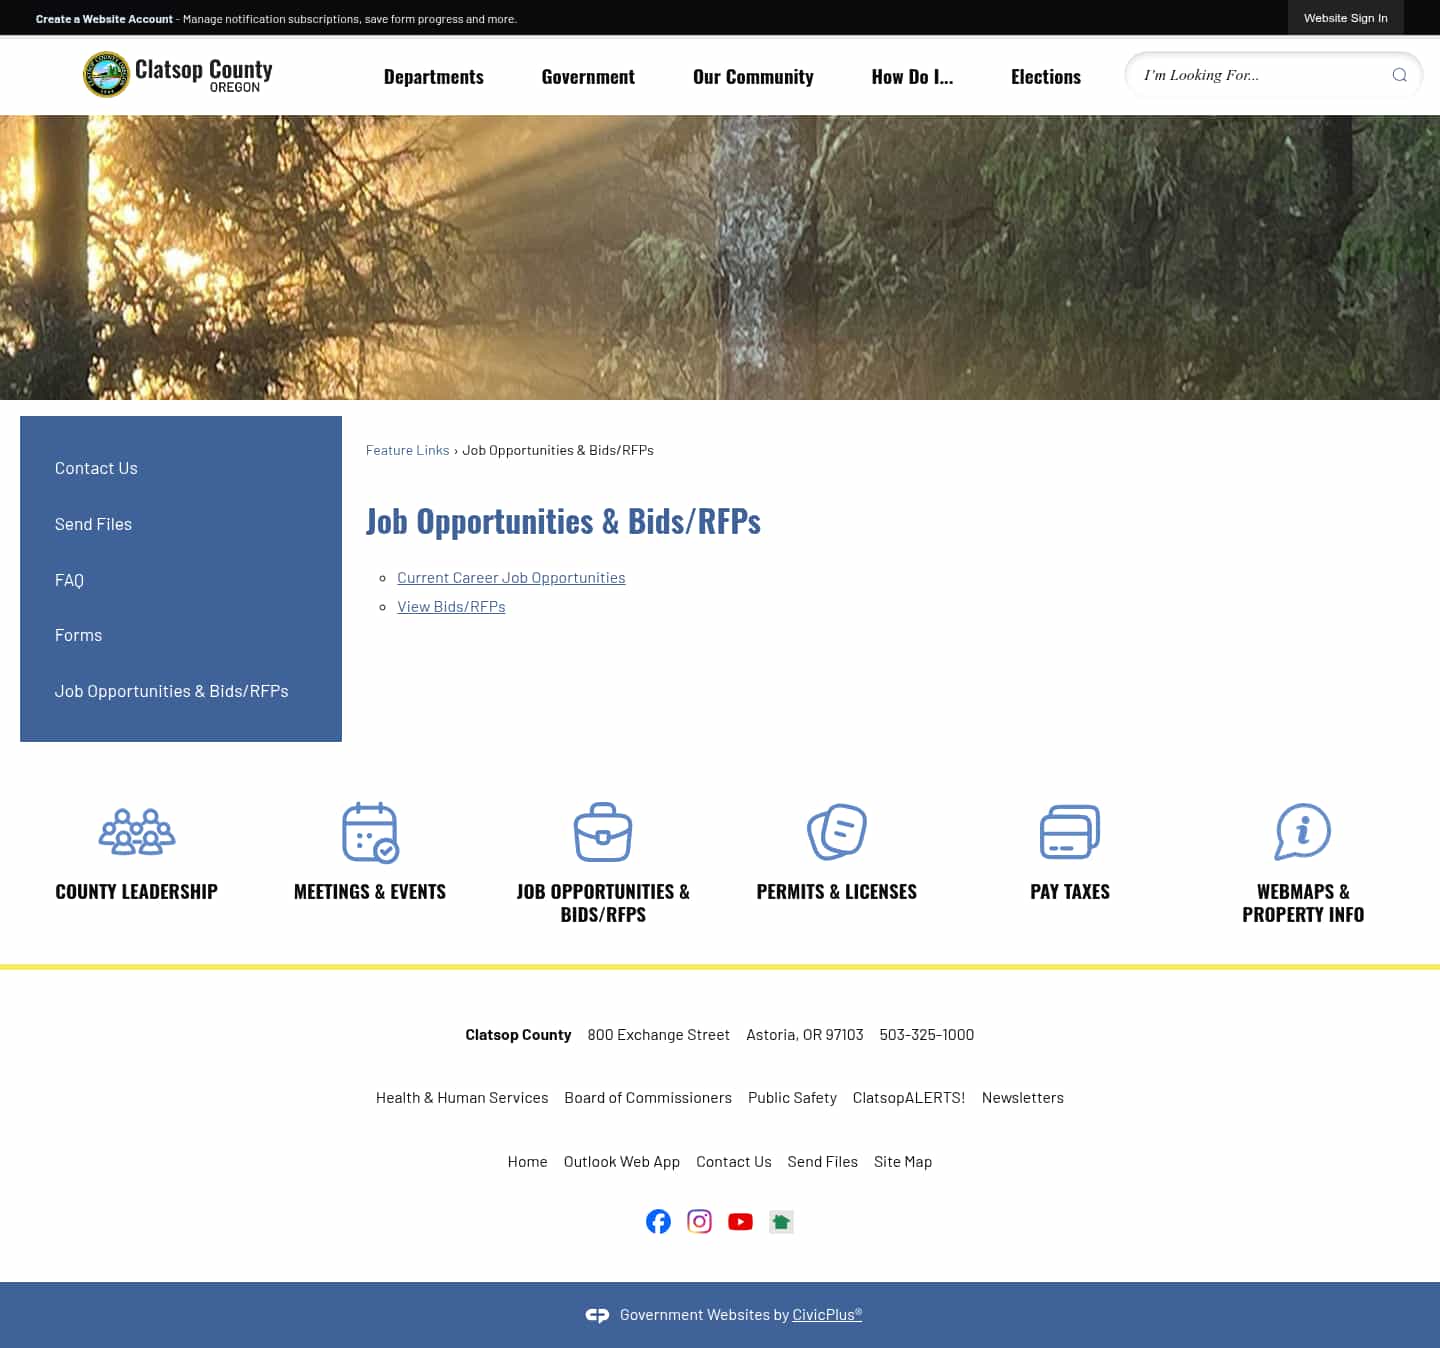The height and width of the screenshot is (1348, 1440).
Task: Open Facebook via the footer Facebook icon
Action: [x=658, y=1221]
